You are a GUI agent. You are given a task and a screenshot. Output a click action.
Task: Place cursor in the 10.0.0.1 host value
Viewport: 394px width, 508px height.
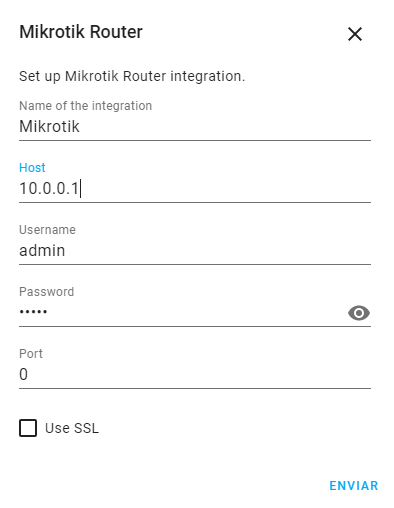click(49, 188)
